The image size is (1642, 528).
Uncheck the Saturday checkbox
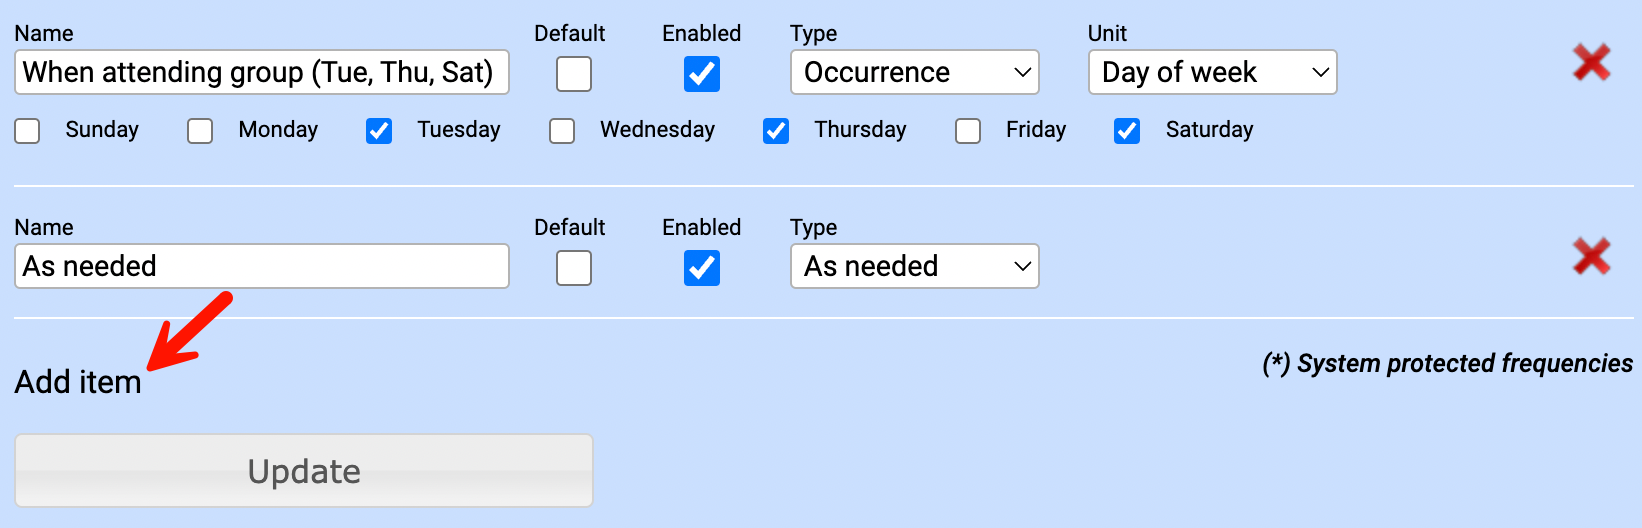[x=1127, y=131]
